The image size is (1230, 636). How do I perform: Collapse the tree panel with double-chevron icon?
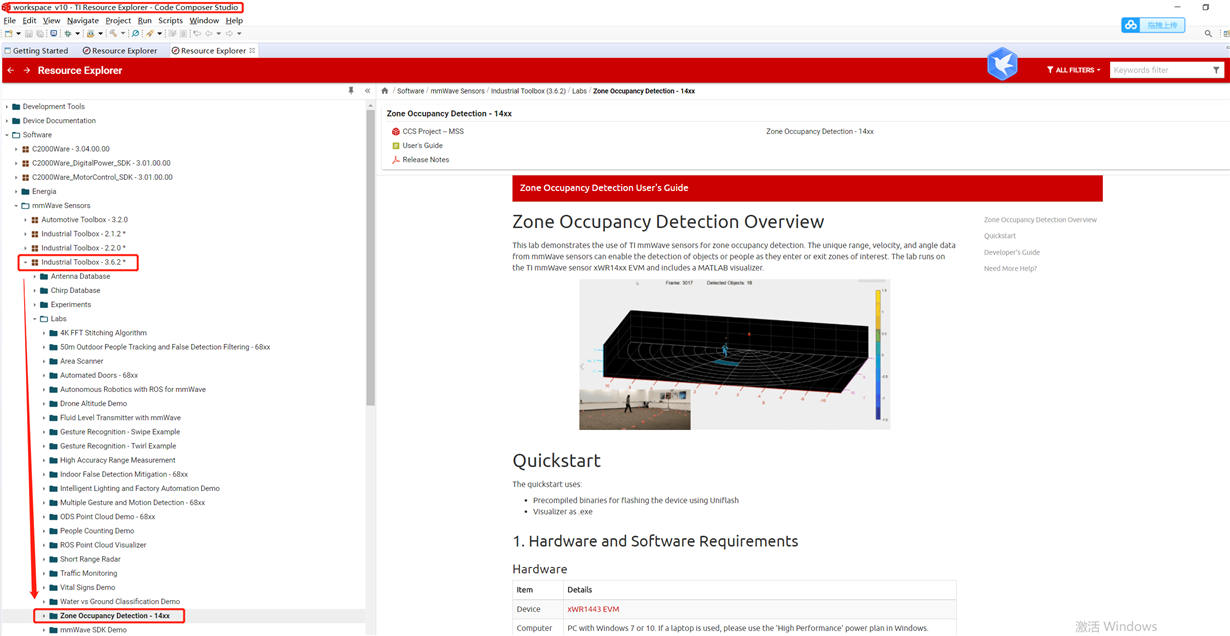[x=368, y=91]
